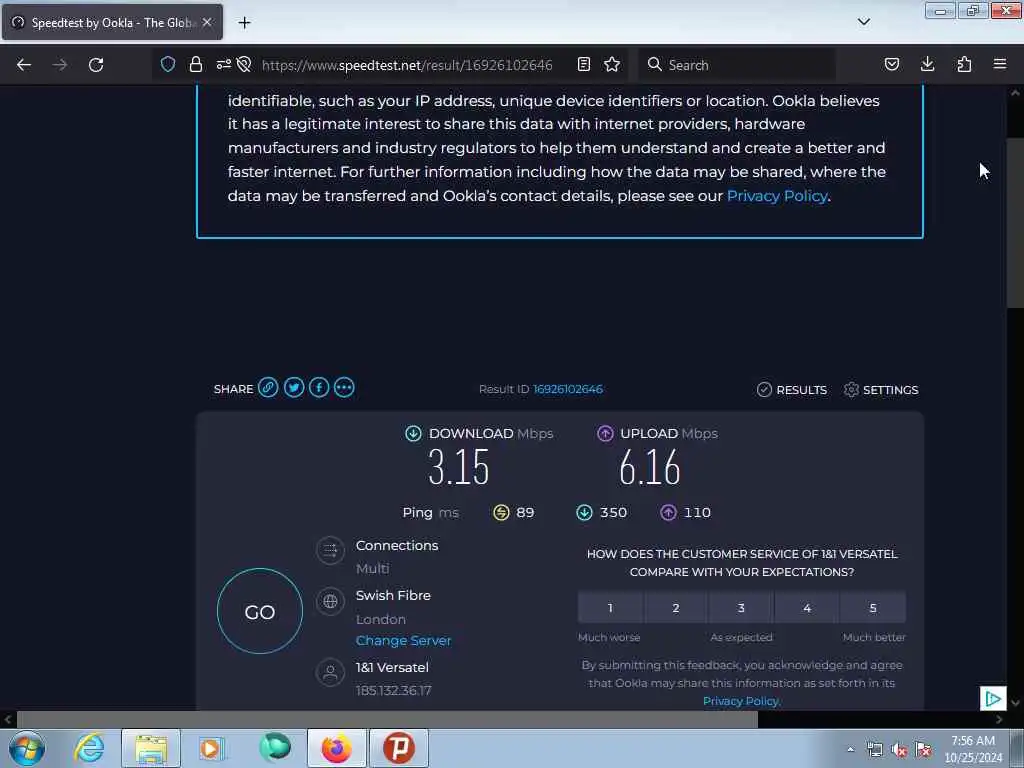Rate customer service 4

pos(807,608)
